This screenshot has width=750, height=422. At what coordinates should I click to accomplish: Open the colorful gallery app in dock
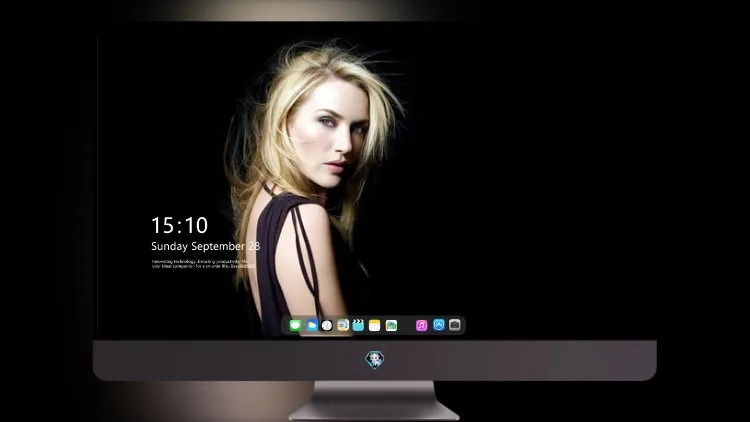tap(391, 325)
